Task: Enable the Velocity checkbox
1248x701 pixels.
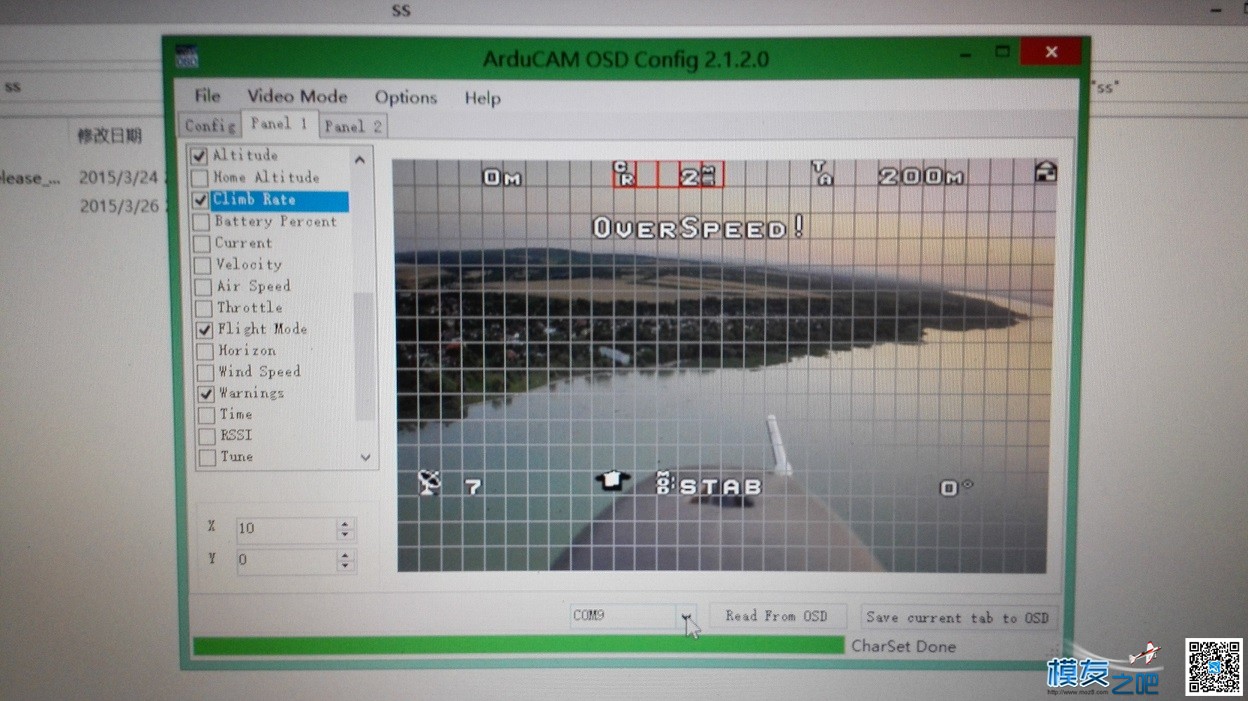Action: tap(203, 265)
